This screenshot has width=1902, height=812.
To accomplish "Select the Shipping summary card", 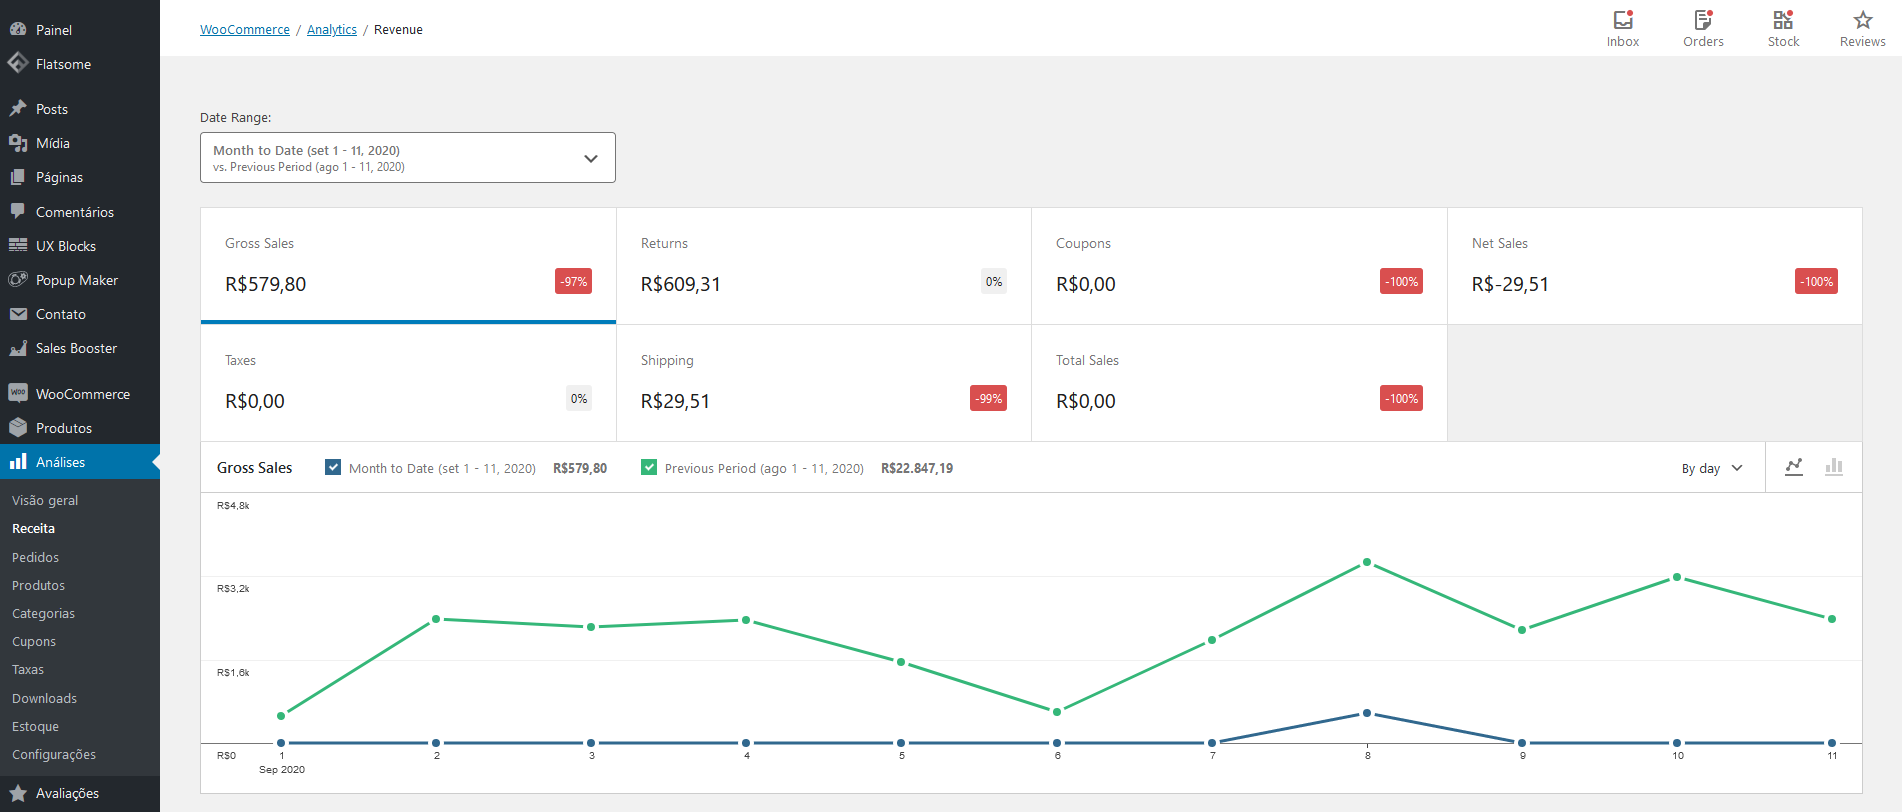I will point(824,383).
